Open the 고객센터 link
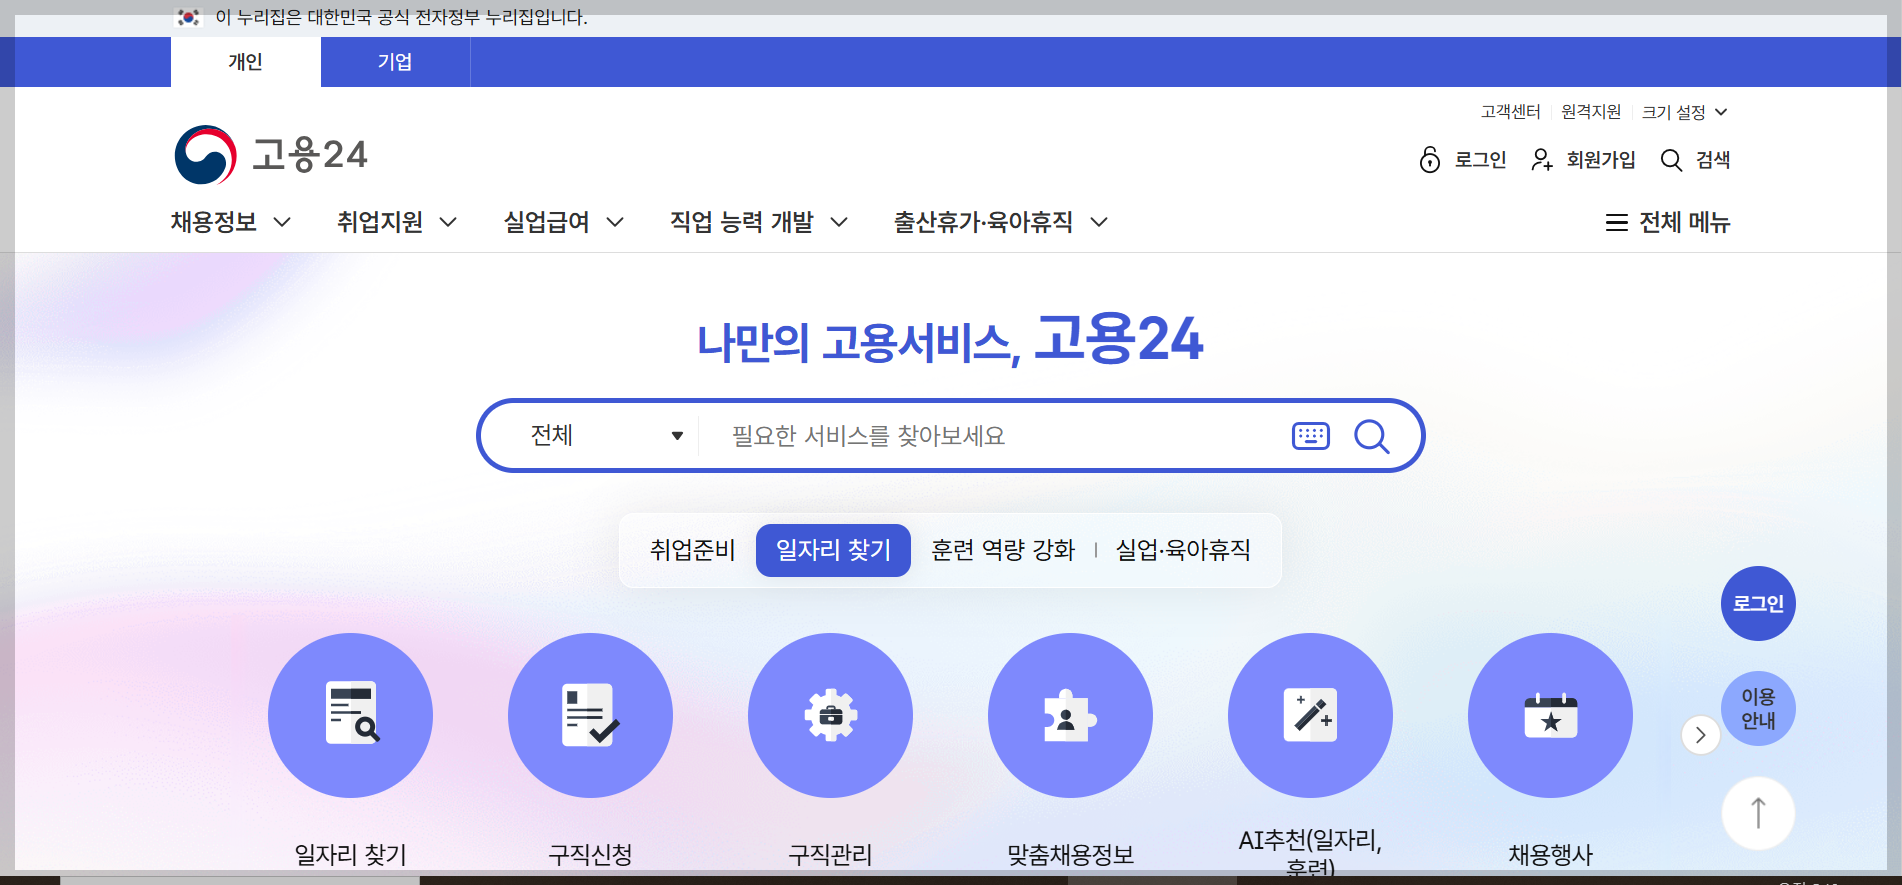The height and width of the screenshot is (885, 1902). [1510, 112]
